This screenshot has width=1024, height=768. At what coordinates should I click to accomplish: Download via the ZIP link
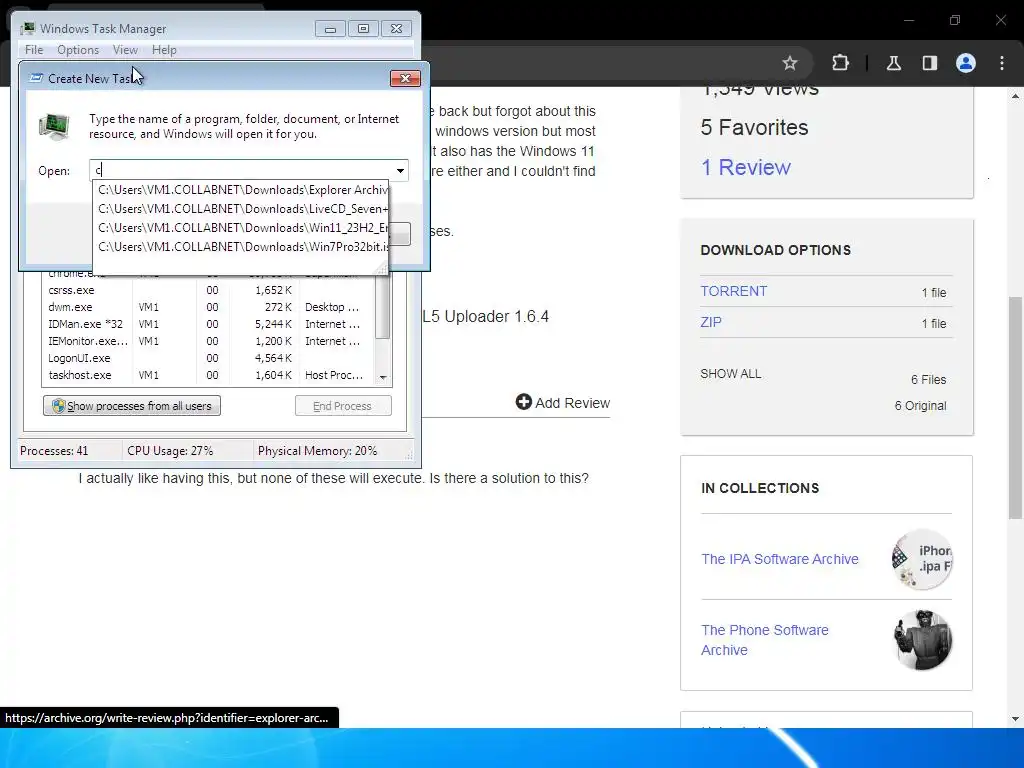coord(711,322)
